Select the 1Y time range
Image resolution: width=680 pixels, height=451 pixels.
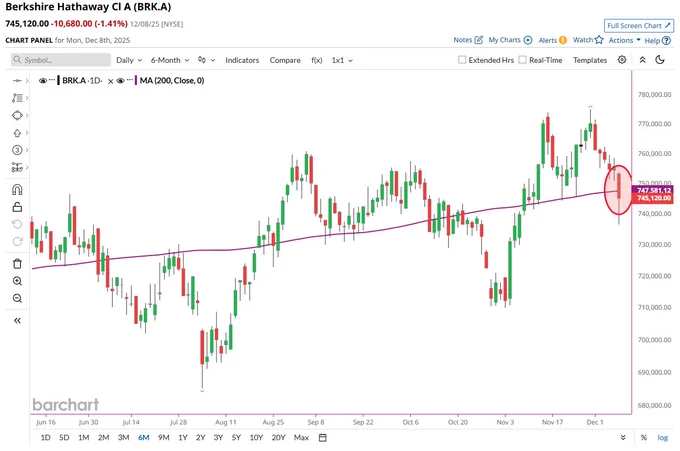click(x=183, y=438)
